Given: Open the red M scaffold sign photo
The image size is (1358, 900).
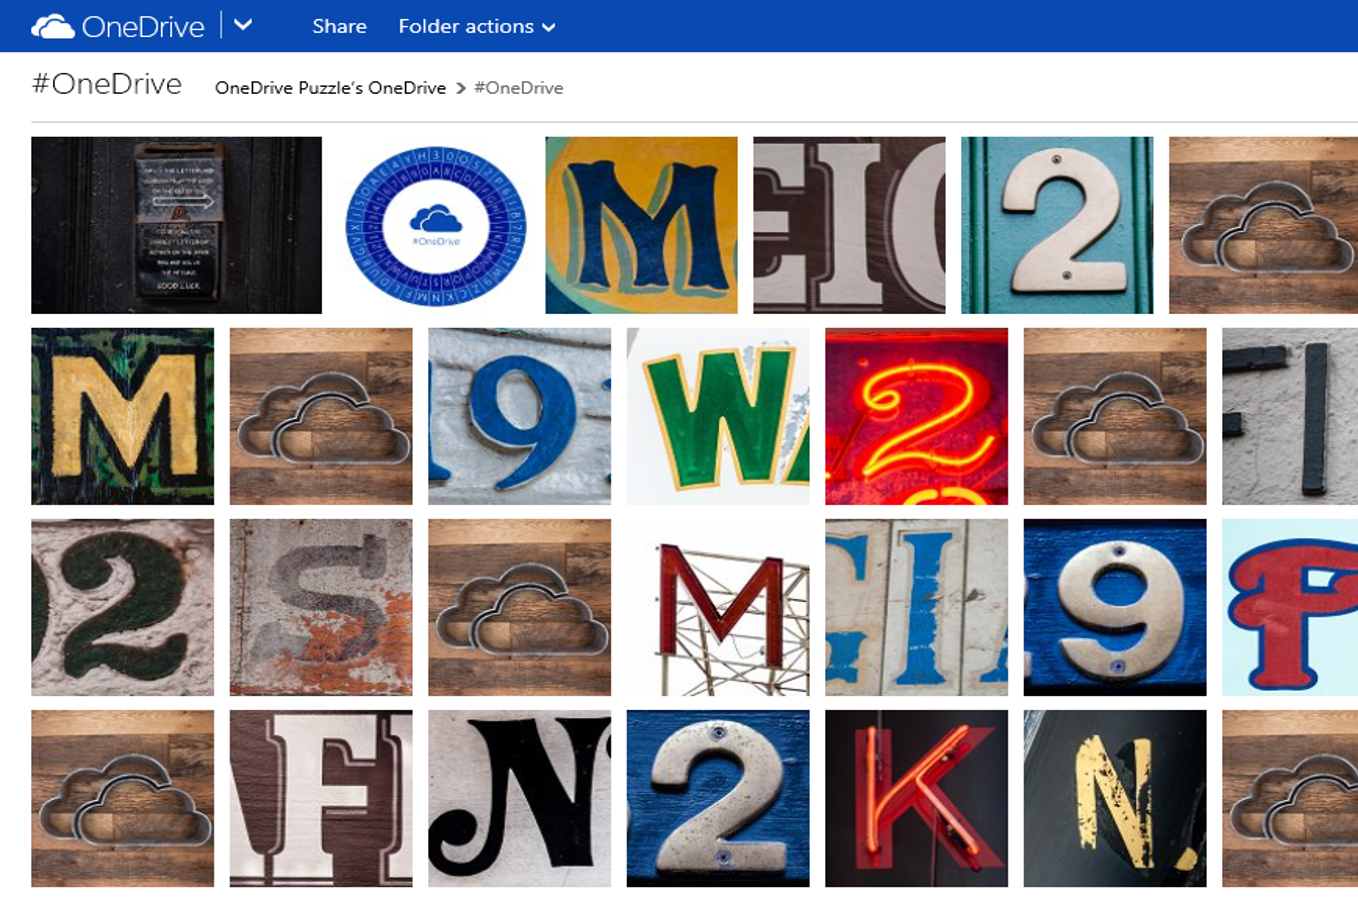Looking at the screenshot, I should point(718,607).
